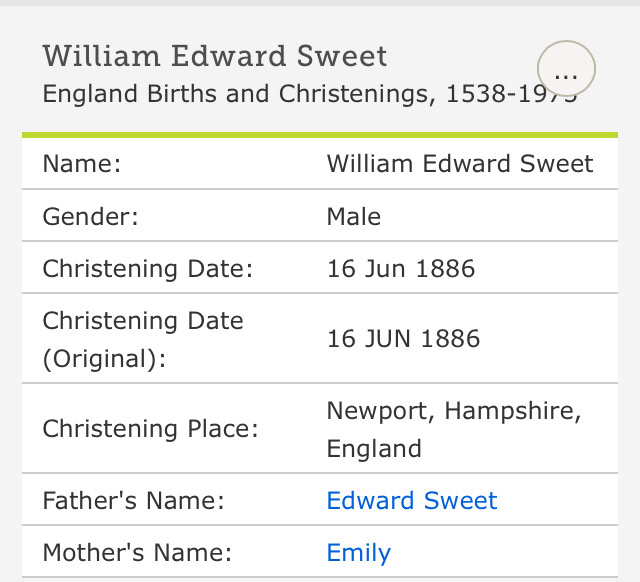
Task: Select the uppercase 16 JUN 1886 value
Action: click(x=404, y=338)
